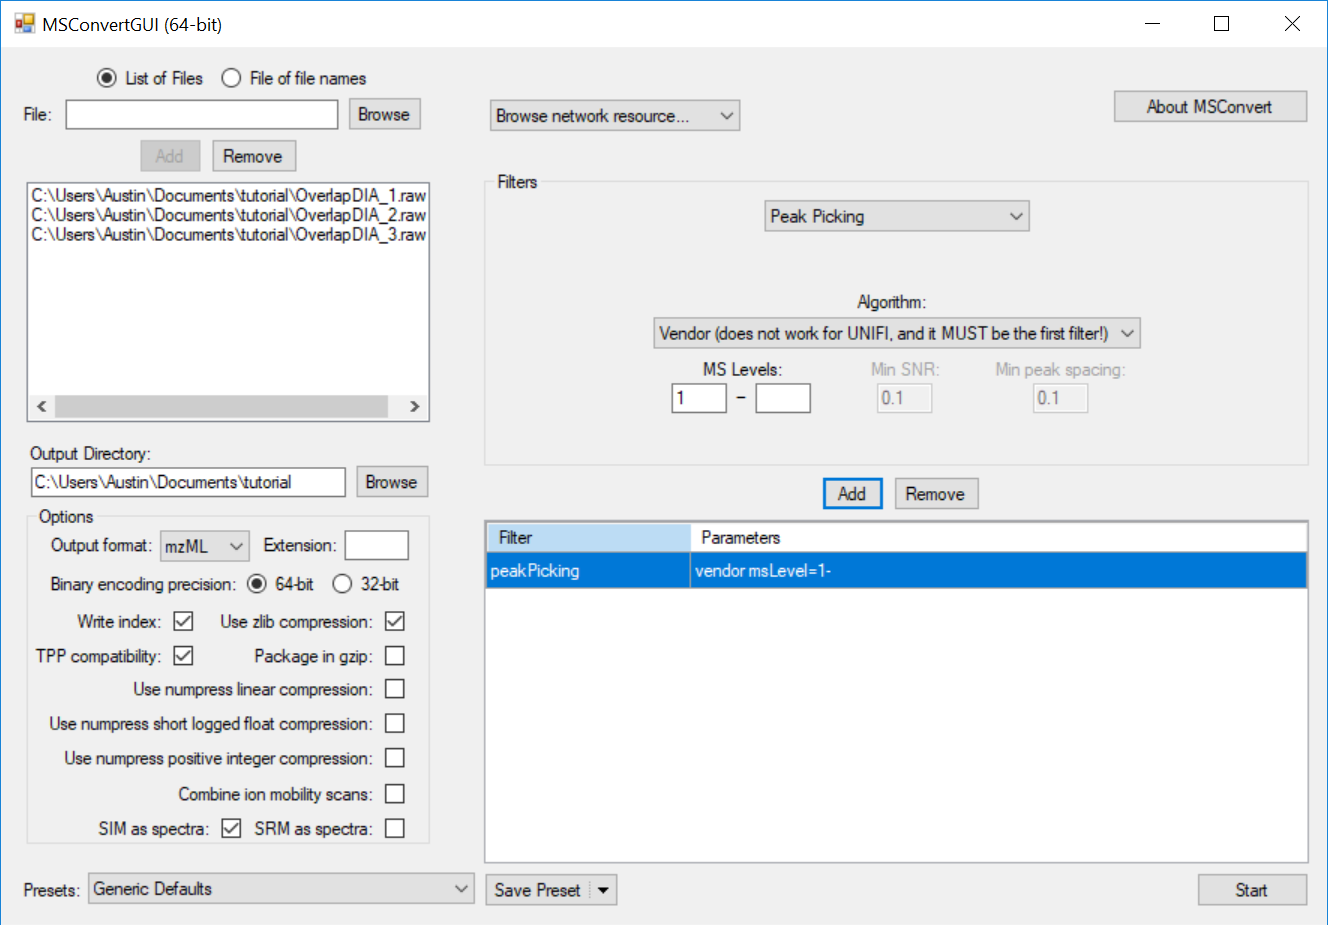1328x925 pixels.
Task: Click Browse next to Output Directory
Action: coord(390,482)
